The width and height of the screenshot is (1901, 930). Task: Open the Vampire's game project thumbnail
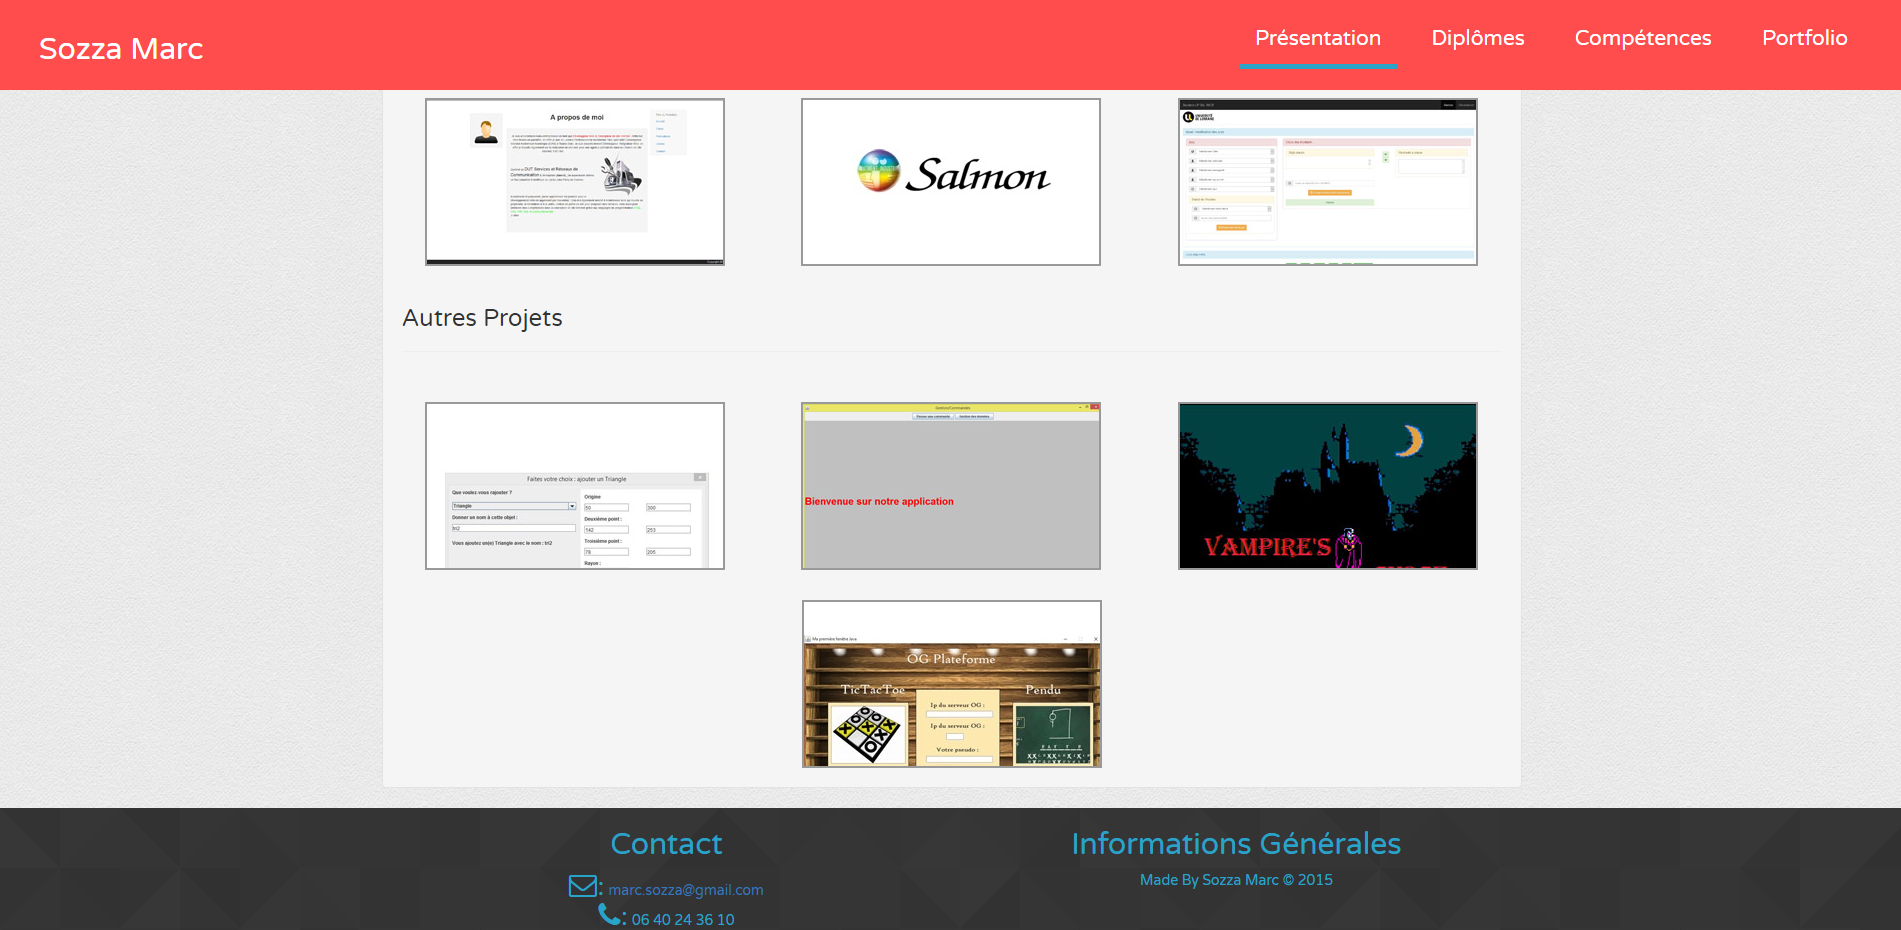tap(1327, 486)
